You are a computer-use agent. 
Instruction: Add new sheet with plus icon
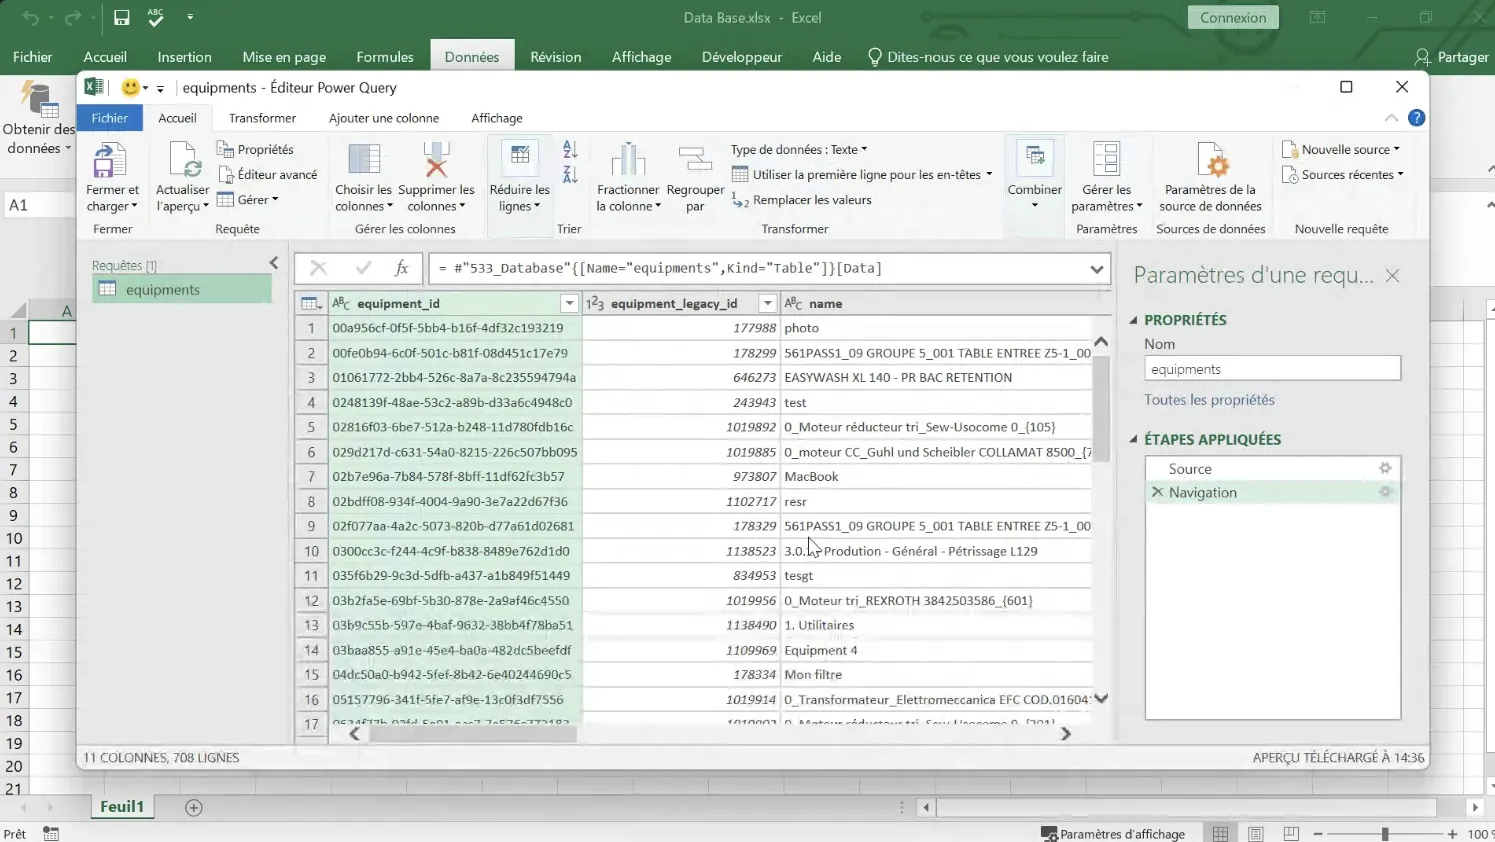pos(194,807)
